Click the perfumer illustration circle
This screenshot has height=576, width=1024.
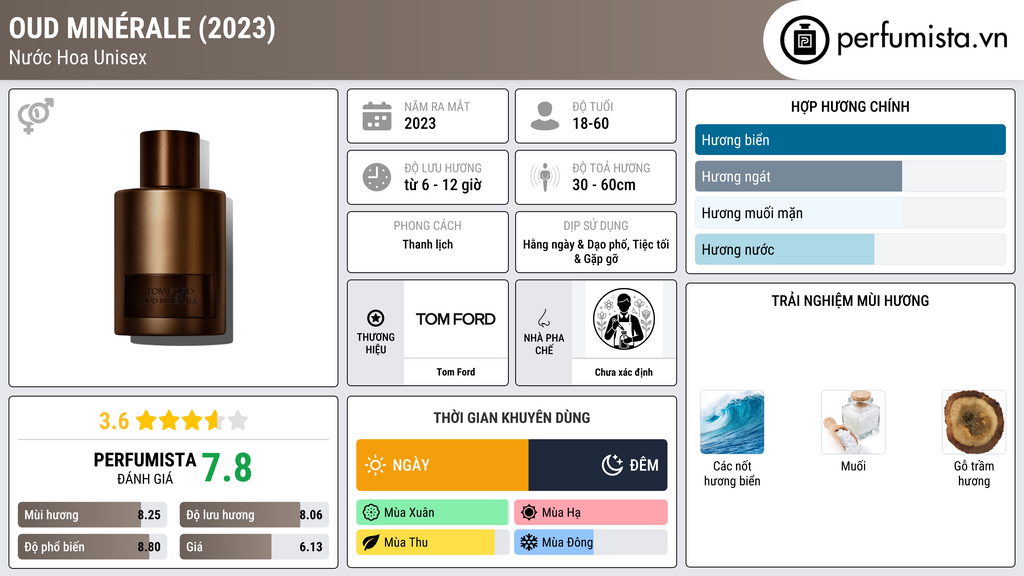[x=624, y=319]
